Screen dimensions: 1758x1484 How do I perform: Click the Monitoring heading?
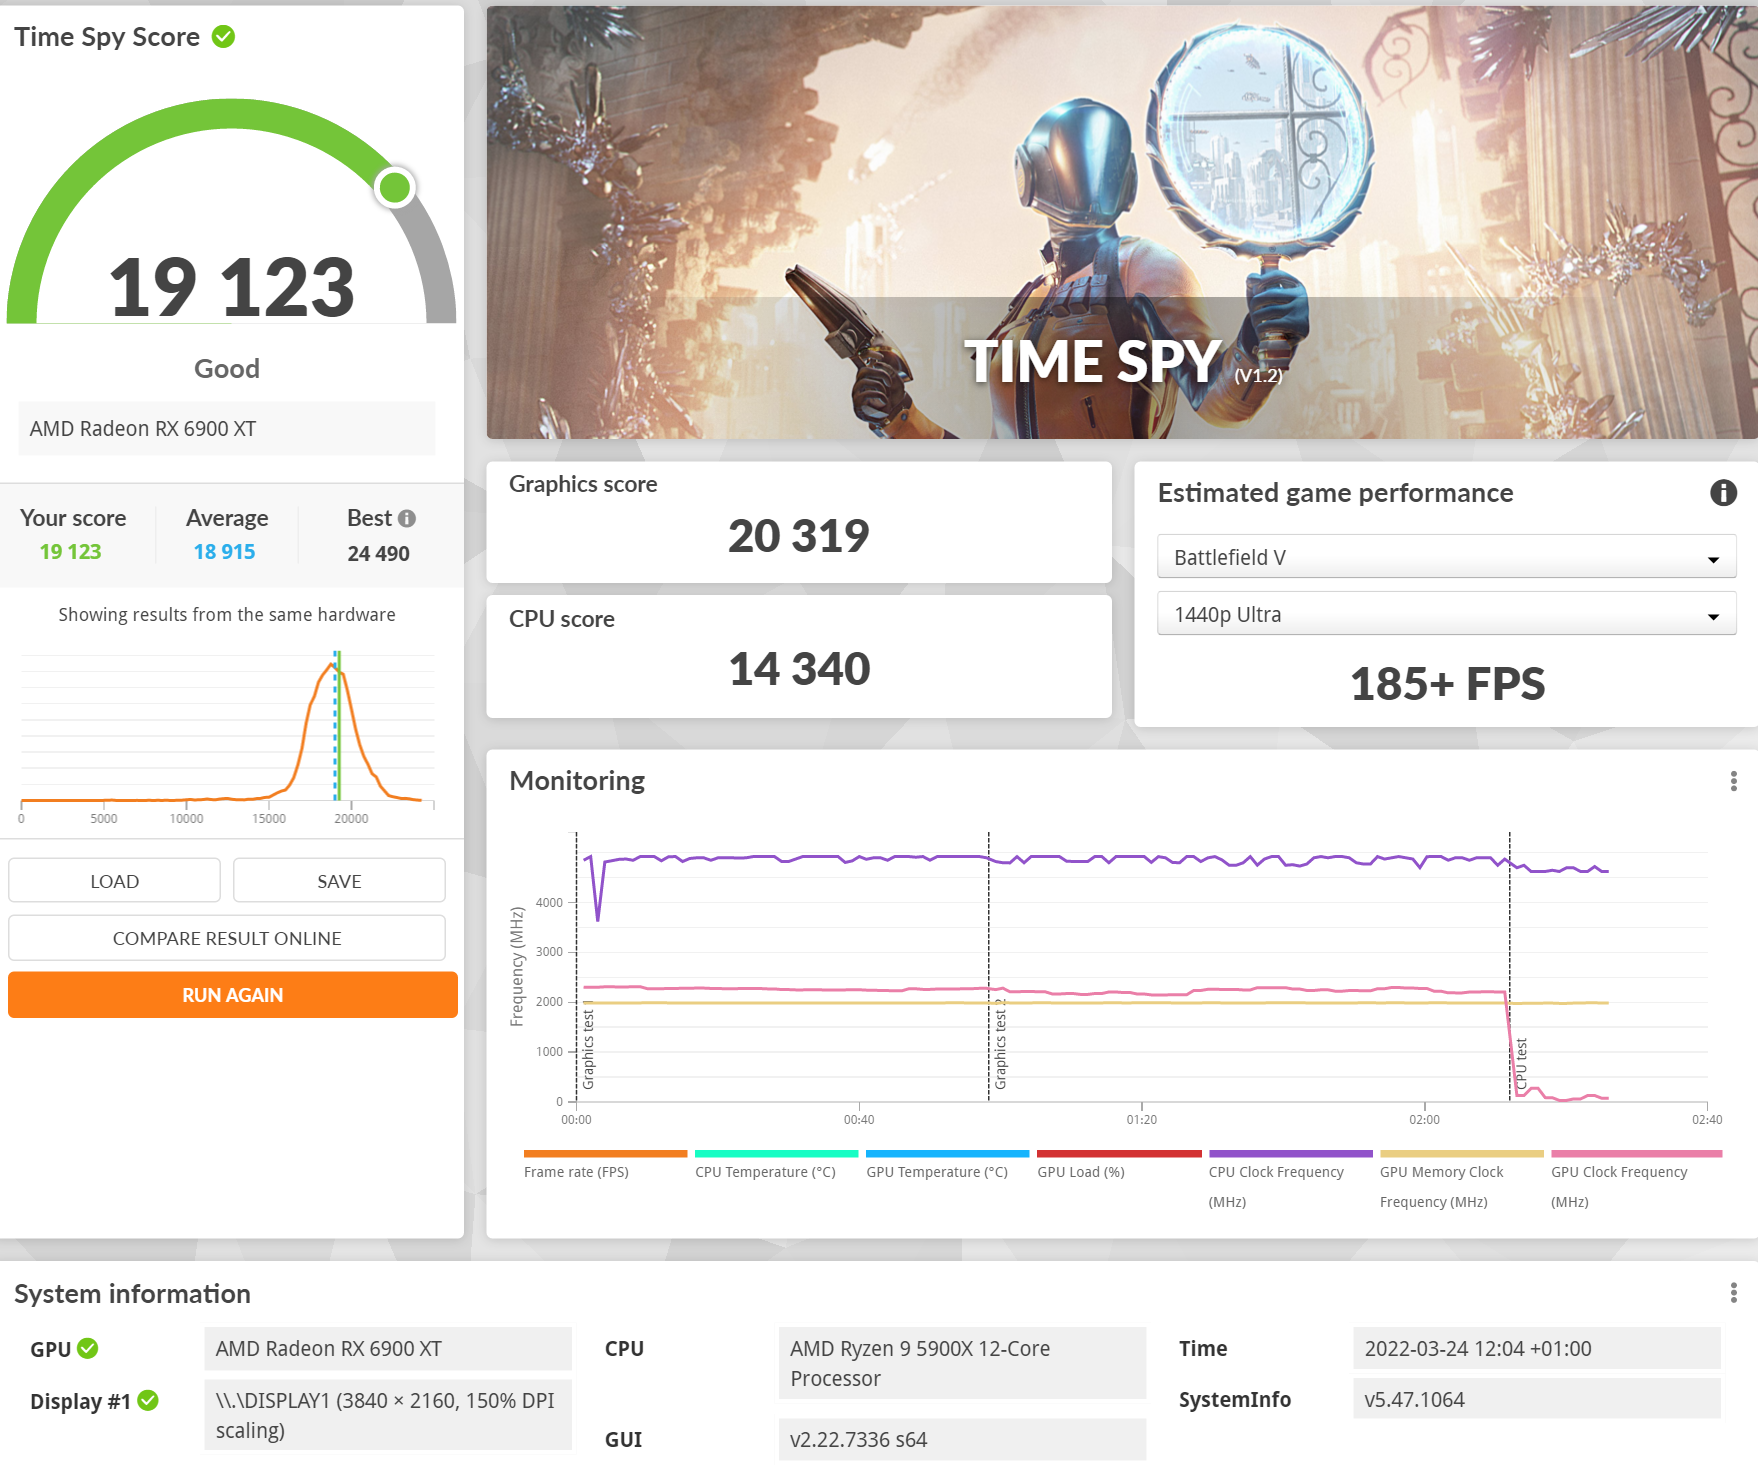point(577,781)
